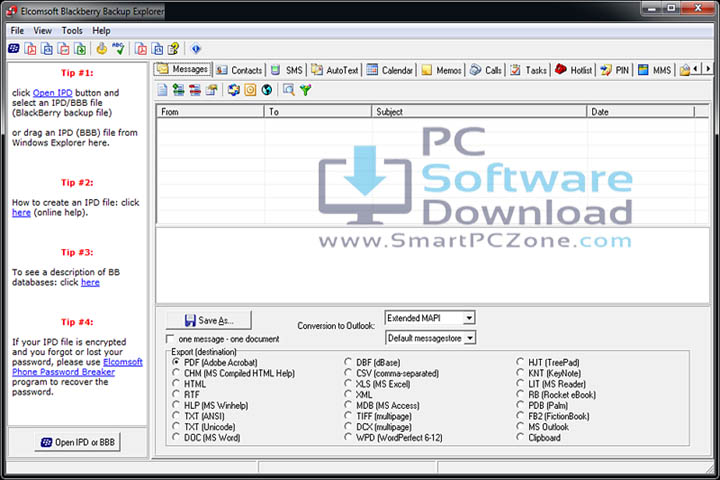Click the blue diamond info icon
Image resolution: width=720 pixels, height=480 pixels.
point(196,48)
